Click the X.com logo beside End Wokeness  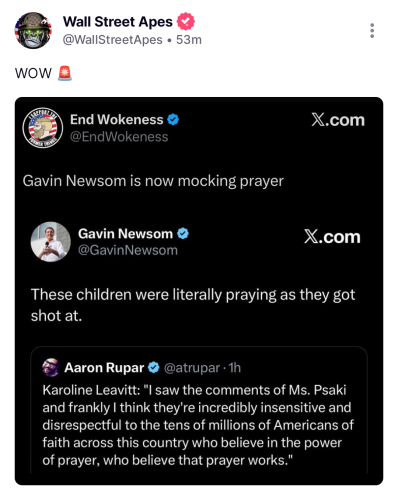tap(338, 120)
